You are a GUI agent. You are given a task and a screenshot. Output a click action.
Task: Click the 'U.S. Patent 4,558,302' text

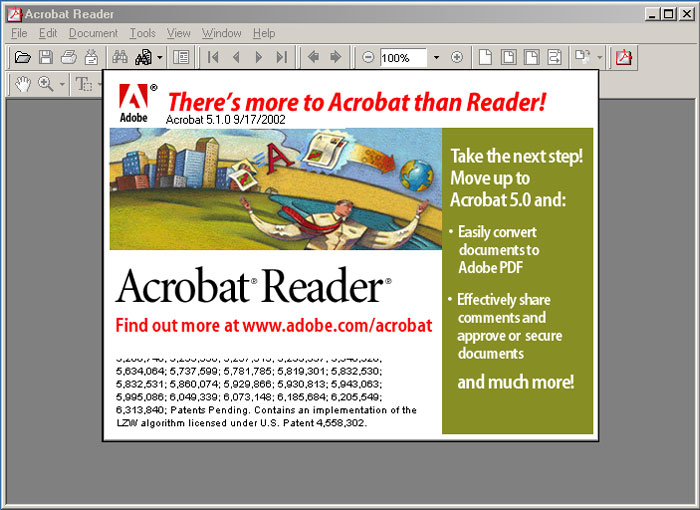pyautogui.click(x=313, y=423)
